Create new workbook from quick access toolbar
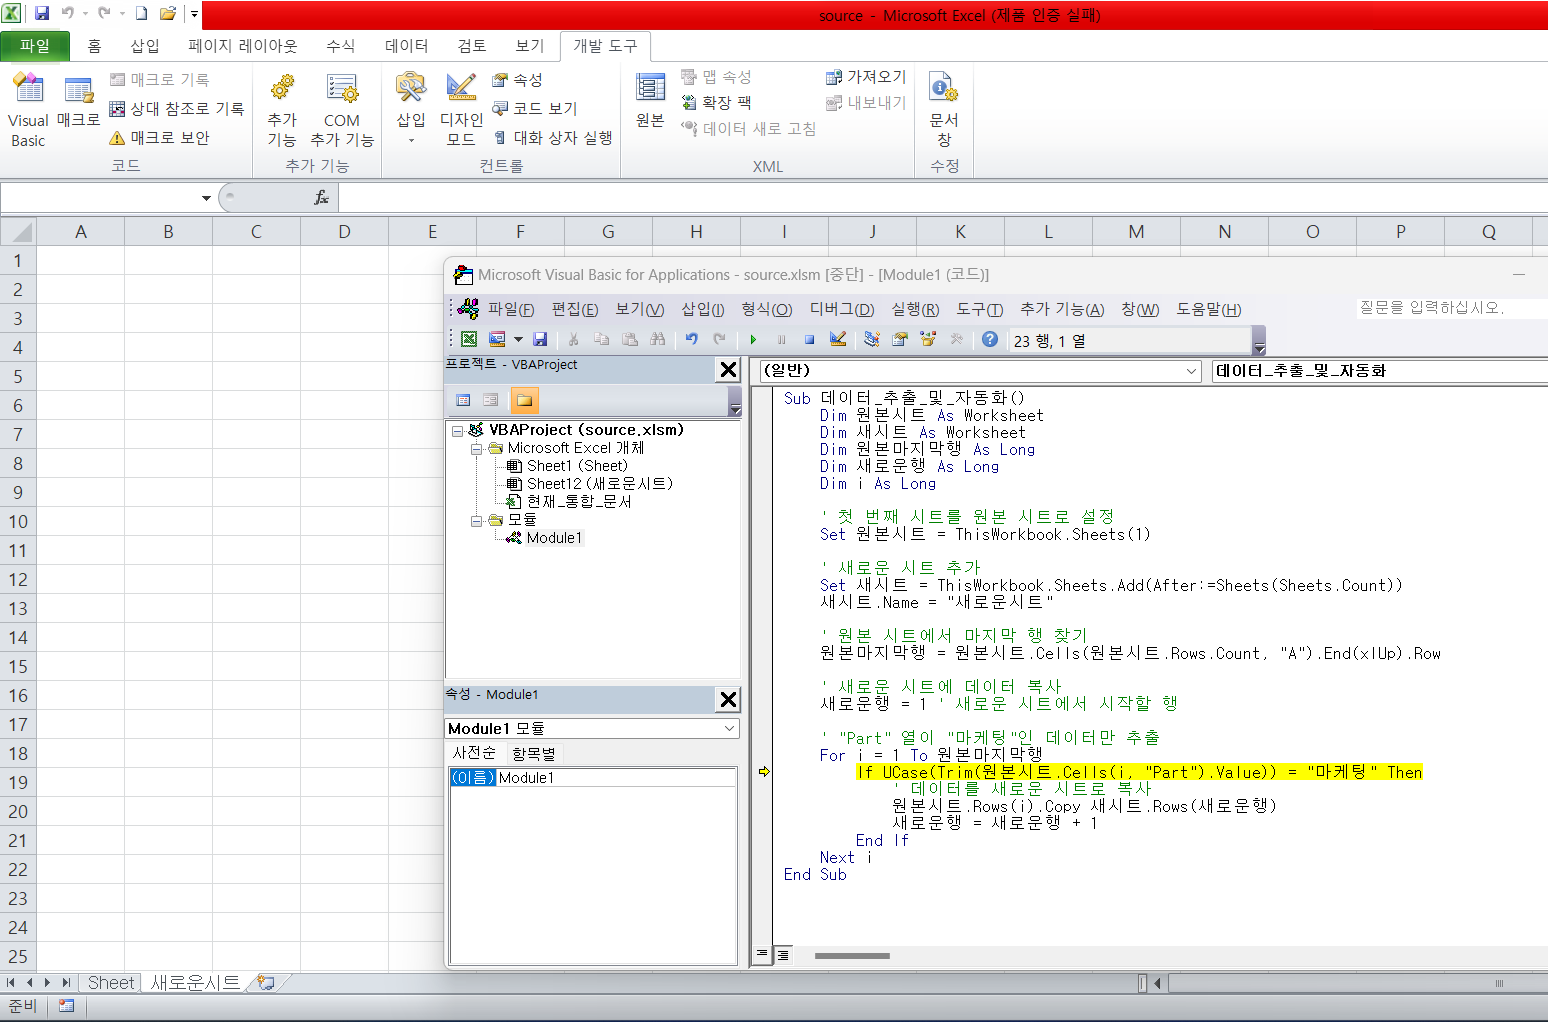1548x1022 pixels. pyautogui.click(x=142, y=14)
